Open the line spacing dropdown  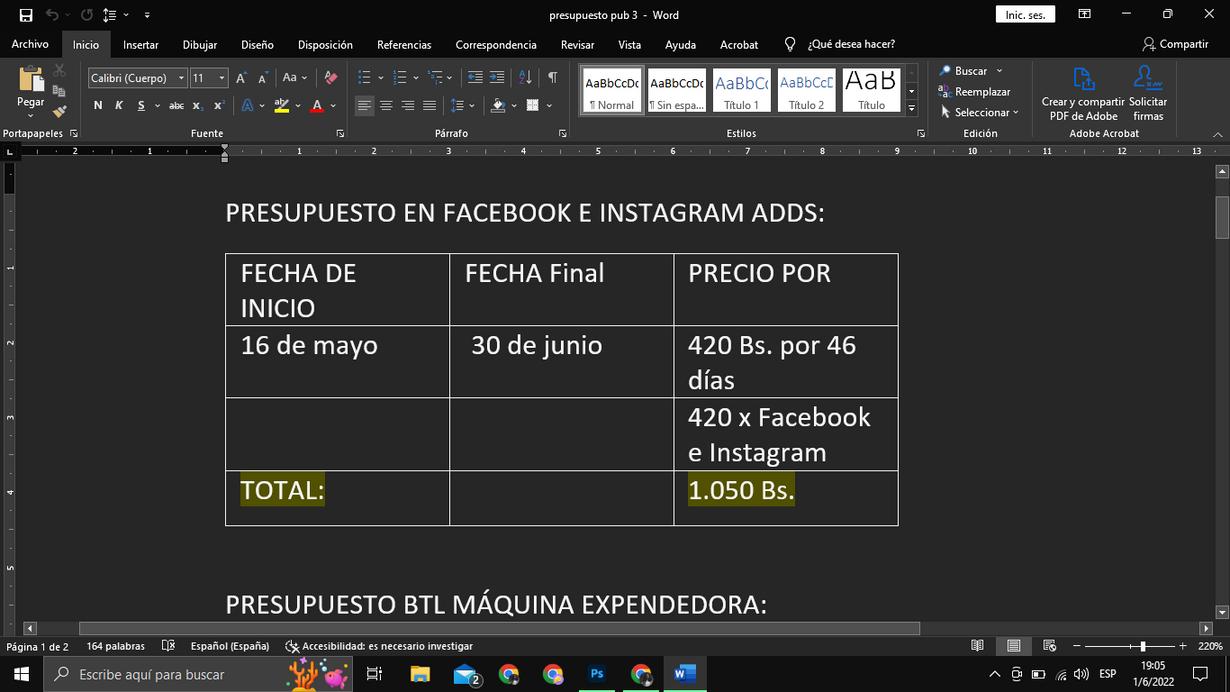463,105
